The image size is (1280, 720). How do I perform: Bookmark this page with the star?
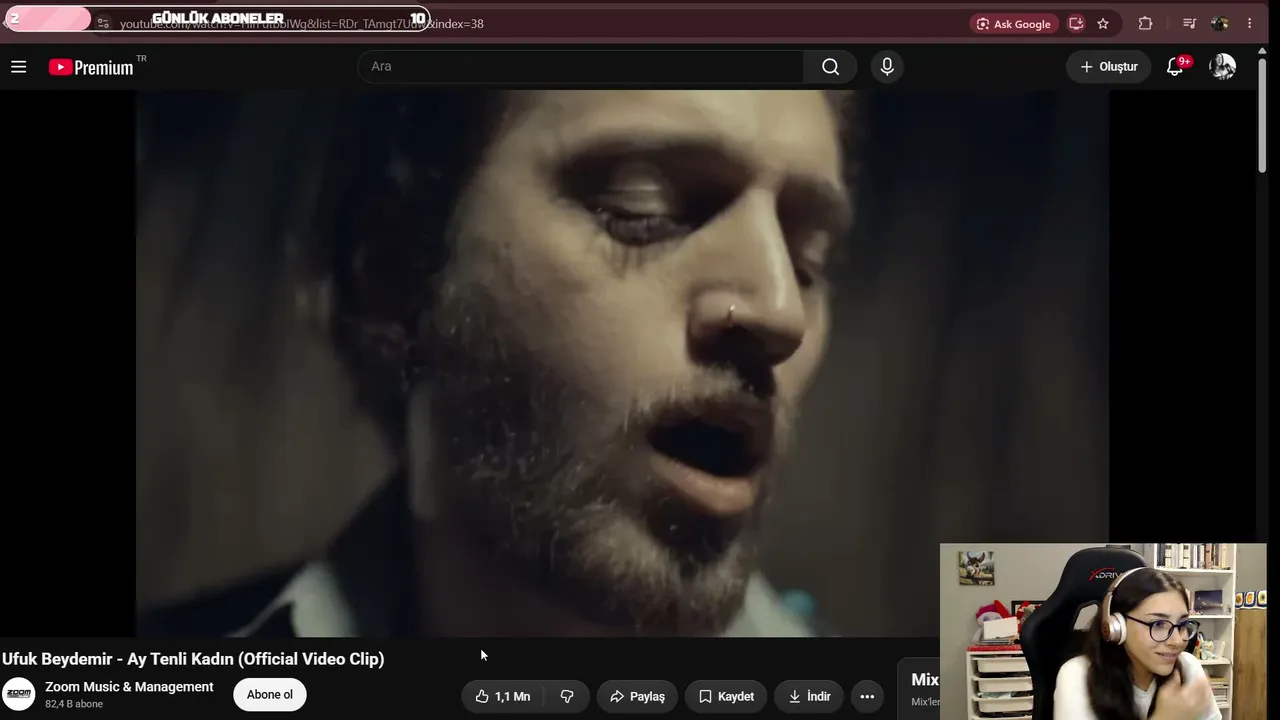pyautogui.click(x=1103, y=24)
